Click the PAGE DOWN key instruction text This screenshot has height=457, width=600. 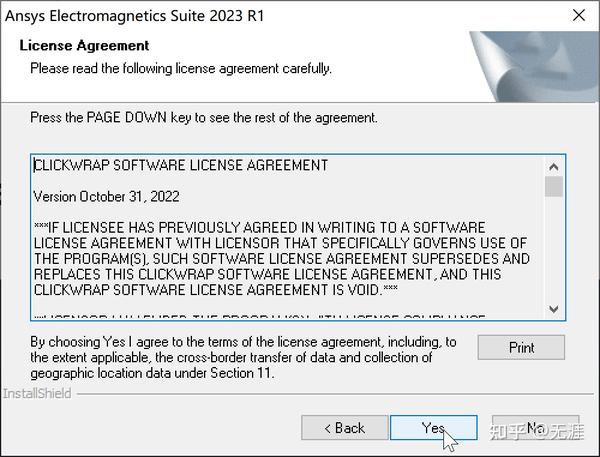coord(204,118)
